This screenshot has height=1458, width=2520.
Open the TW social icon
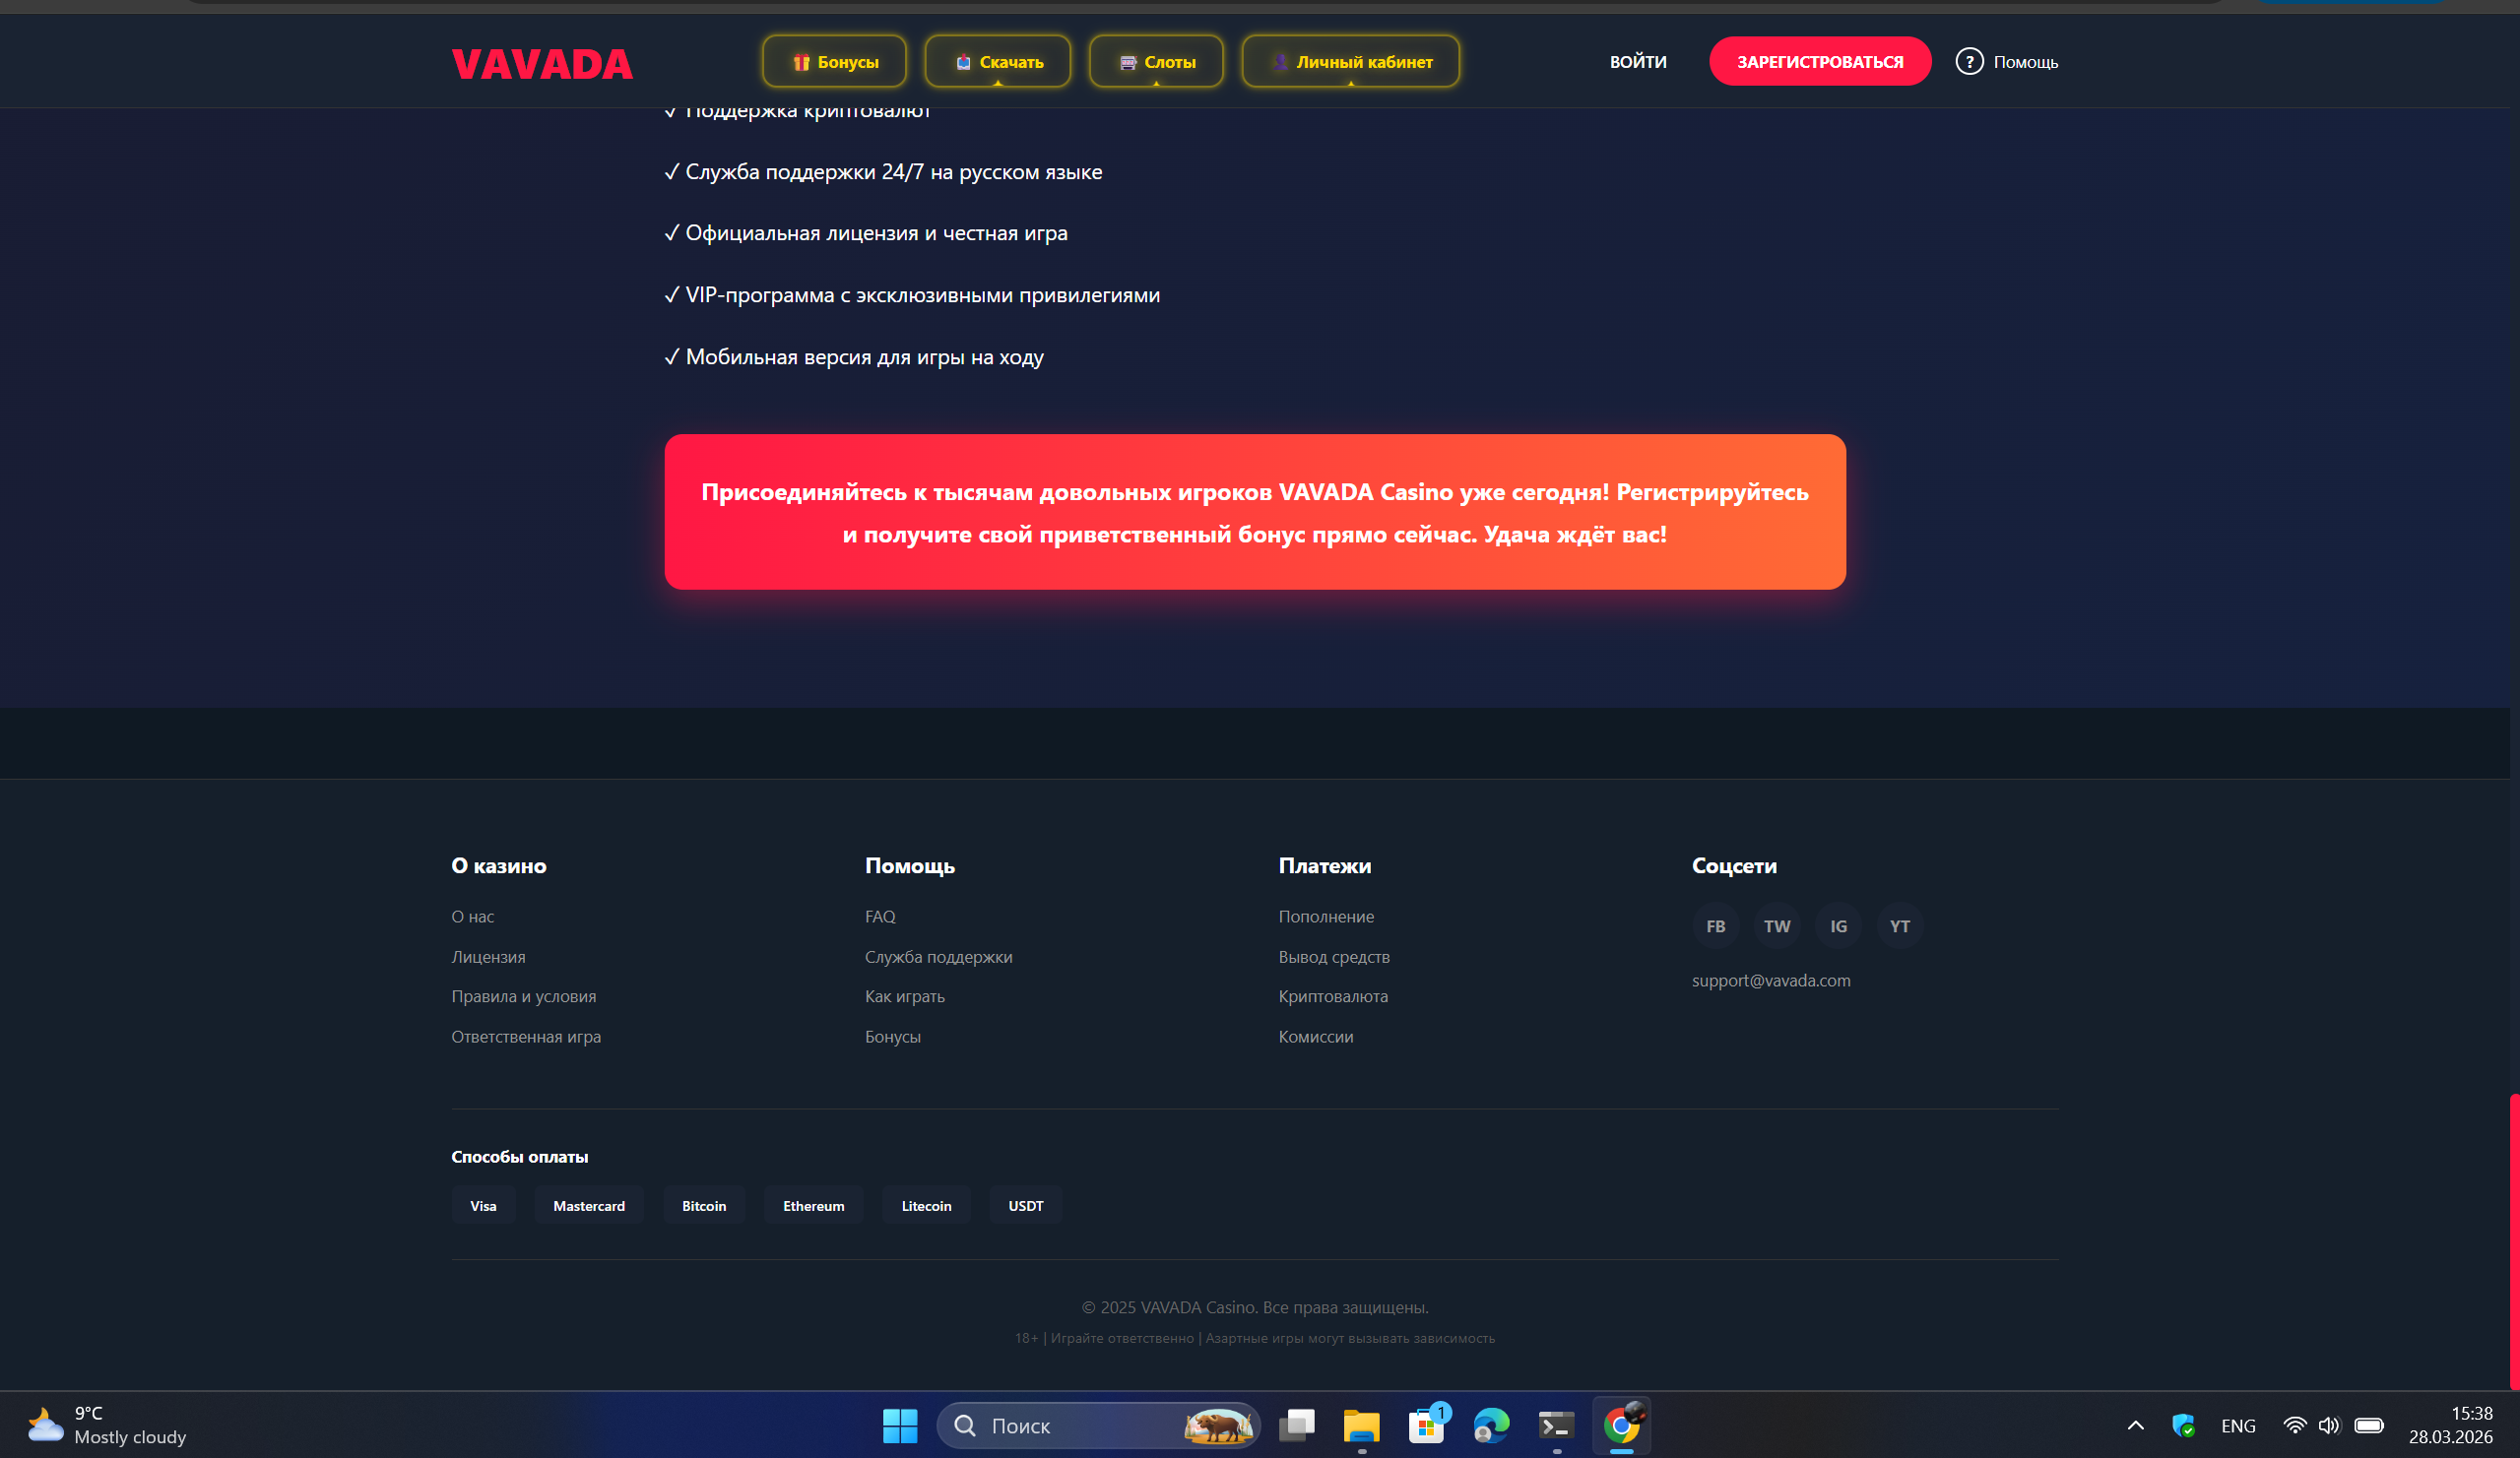tap(1777, 926)
